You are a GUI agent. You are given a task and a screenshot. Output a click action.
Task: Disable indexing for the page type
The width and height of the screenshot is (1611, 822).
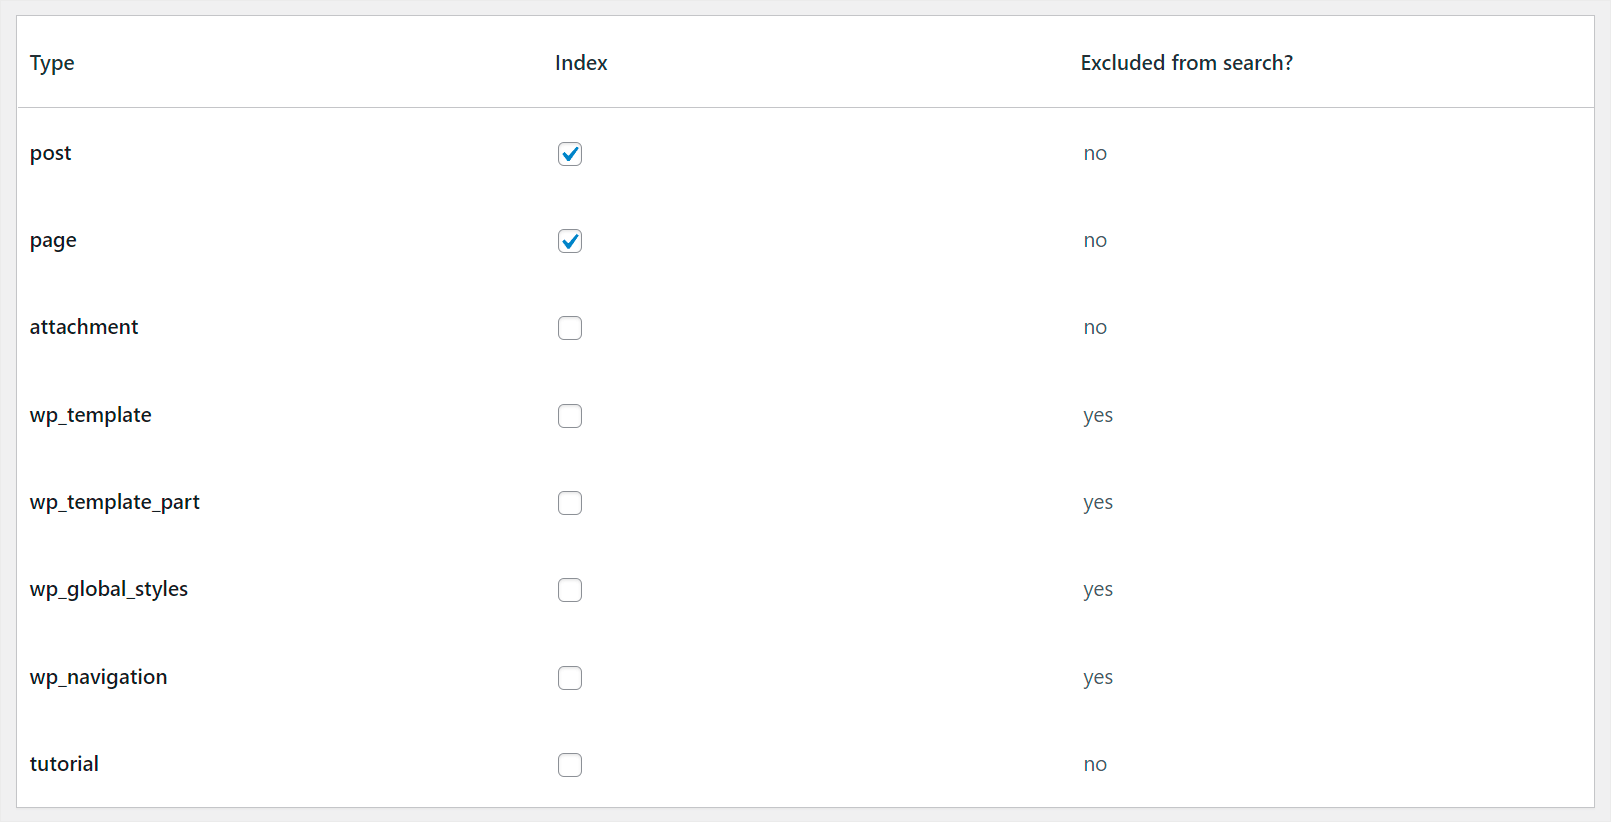pyautogui.click(x=570, y=241)
